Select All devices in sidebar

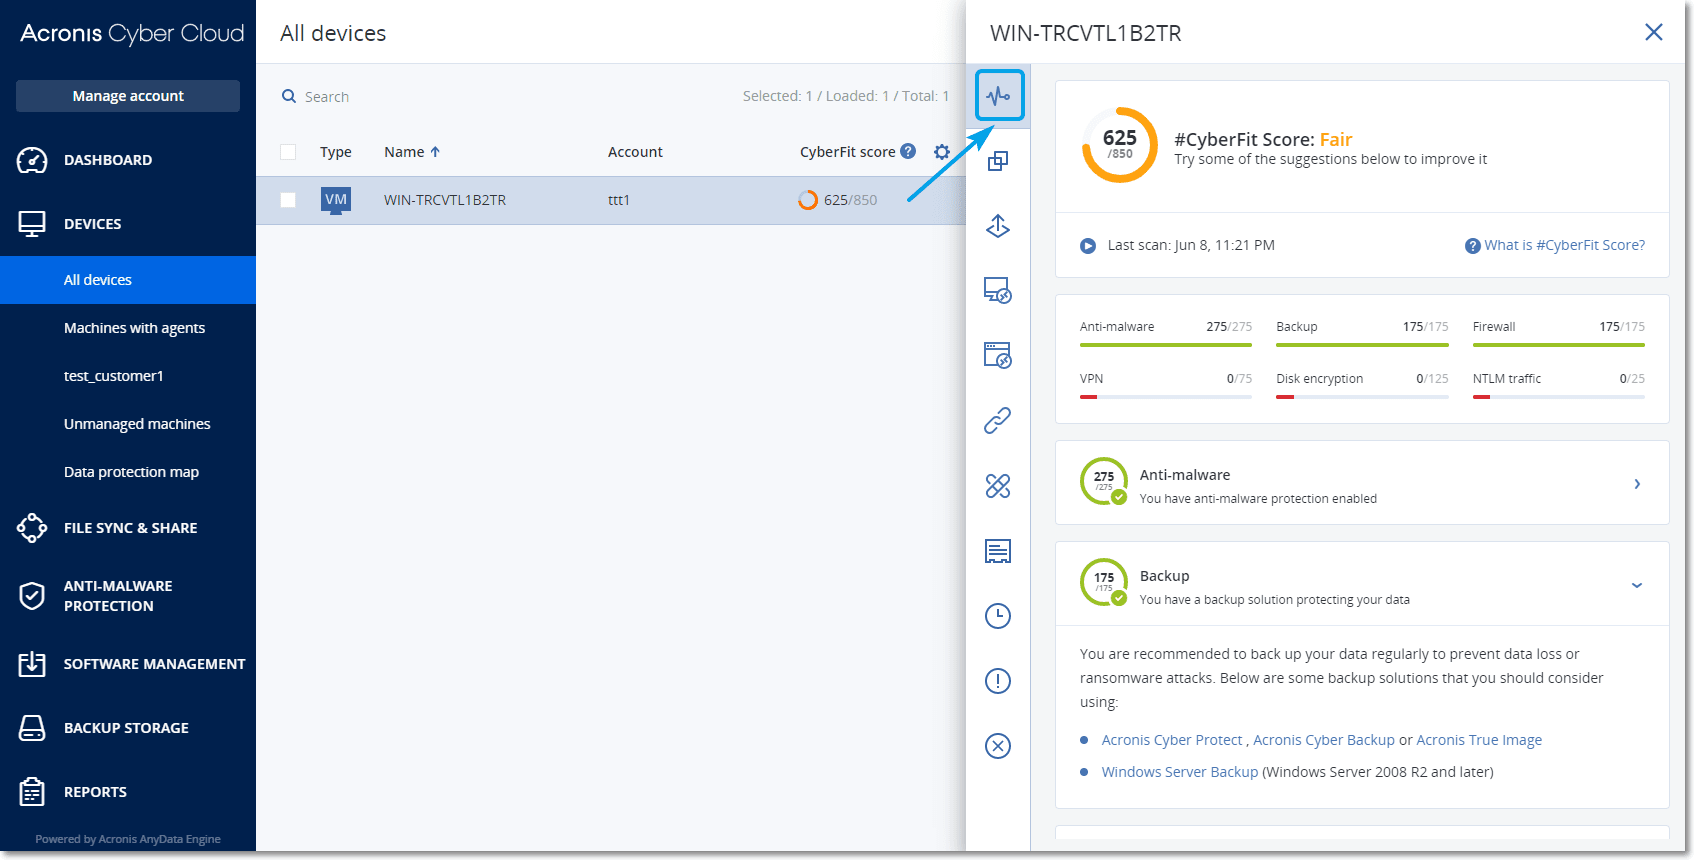(128, 280)
